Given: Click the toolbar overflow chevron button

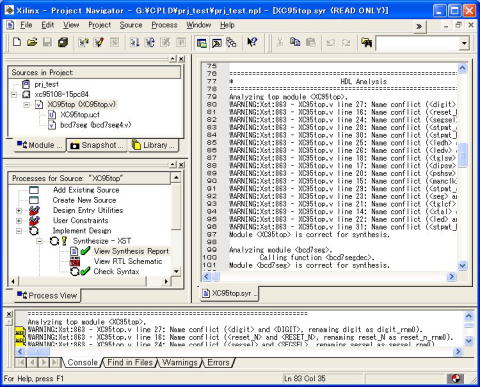Looking at the screenshot, I should tap(419, 26).
